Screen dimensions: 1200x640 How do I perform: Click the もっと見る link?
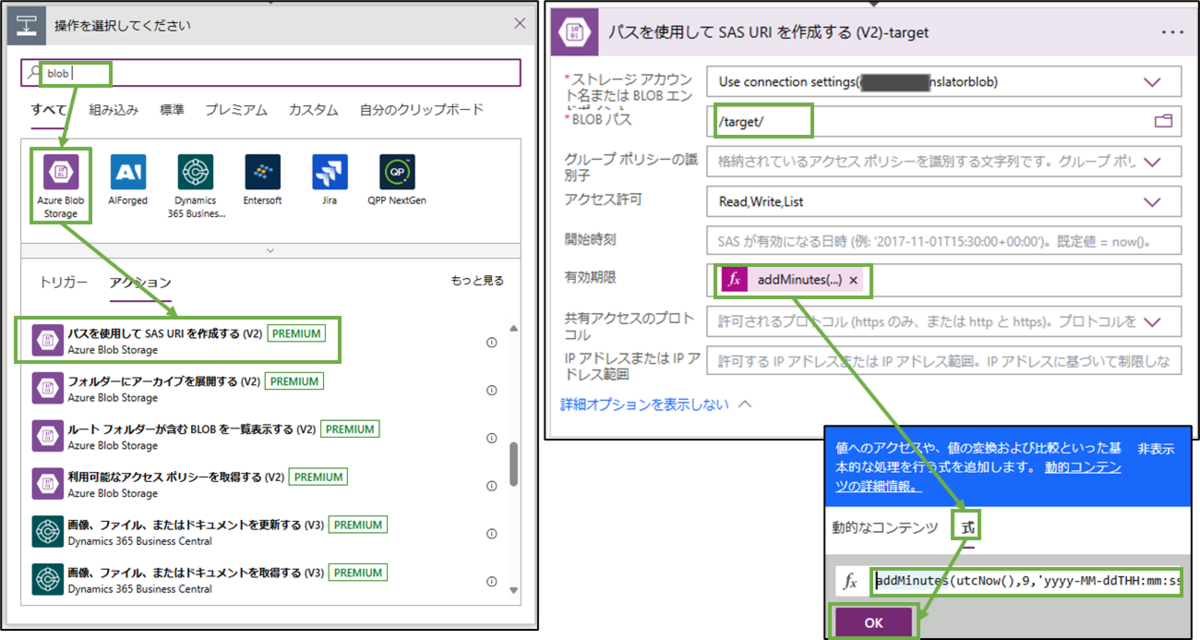tap(478, 281)
